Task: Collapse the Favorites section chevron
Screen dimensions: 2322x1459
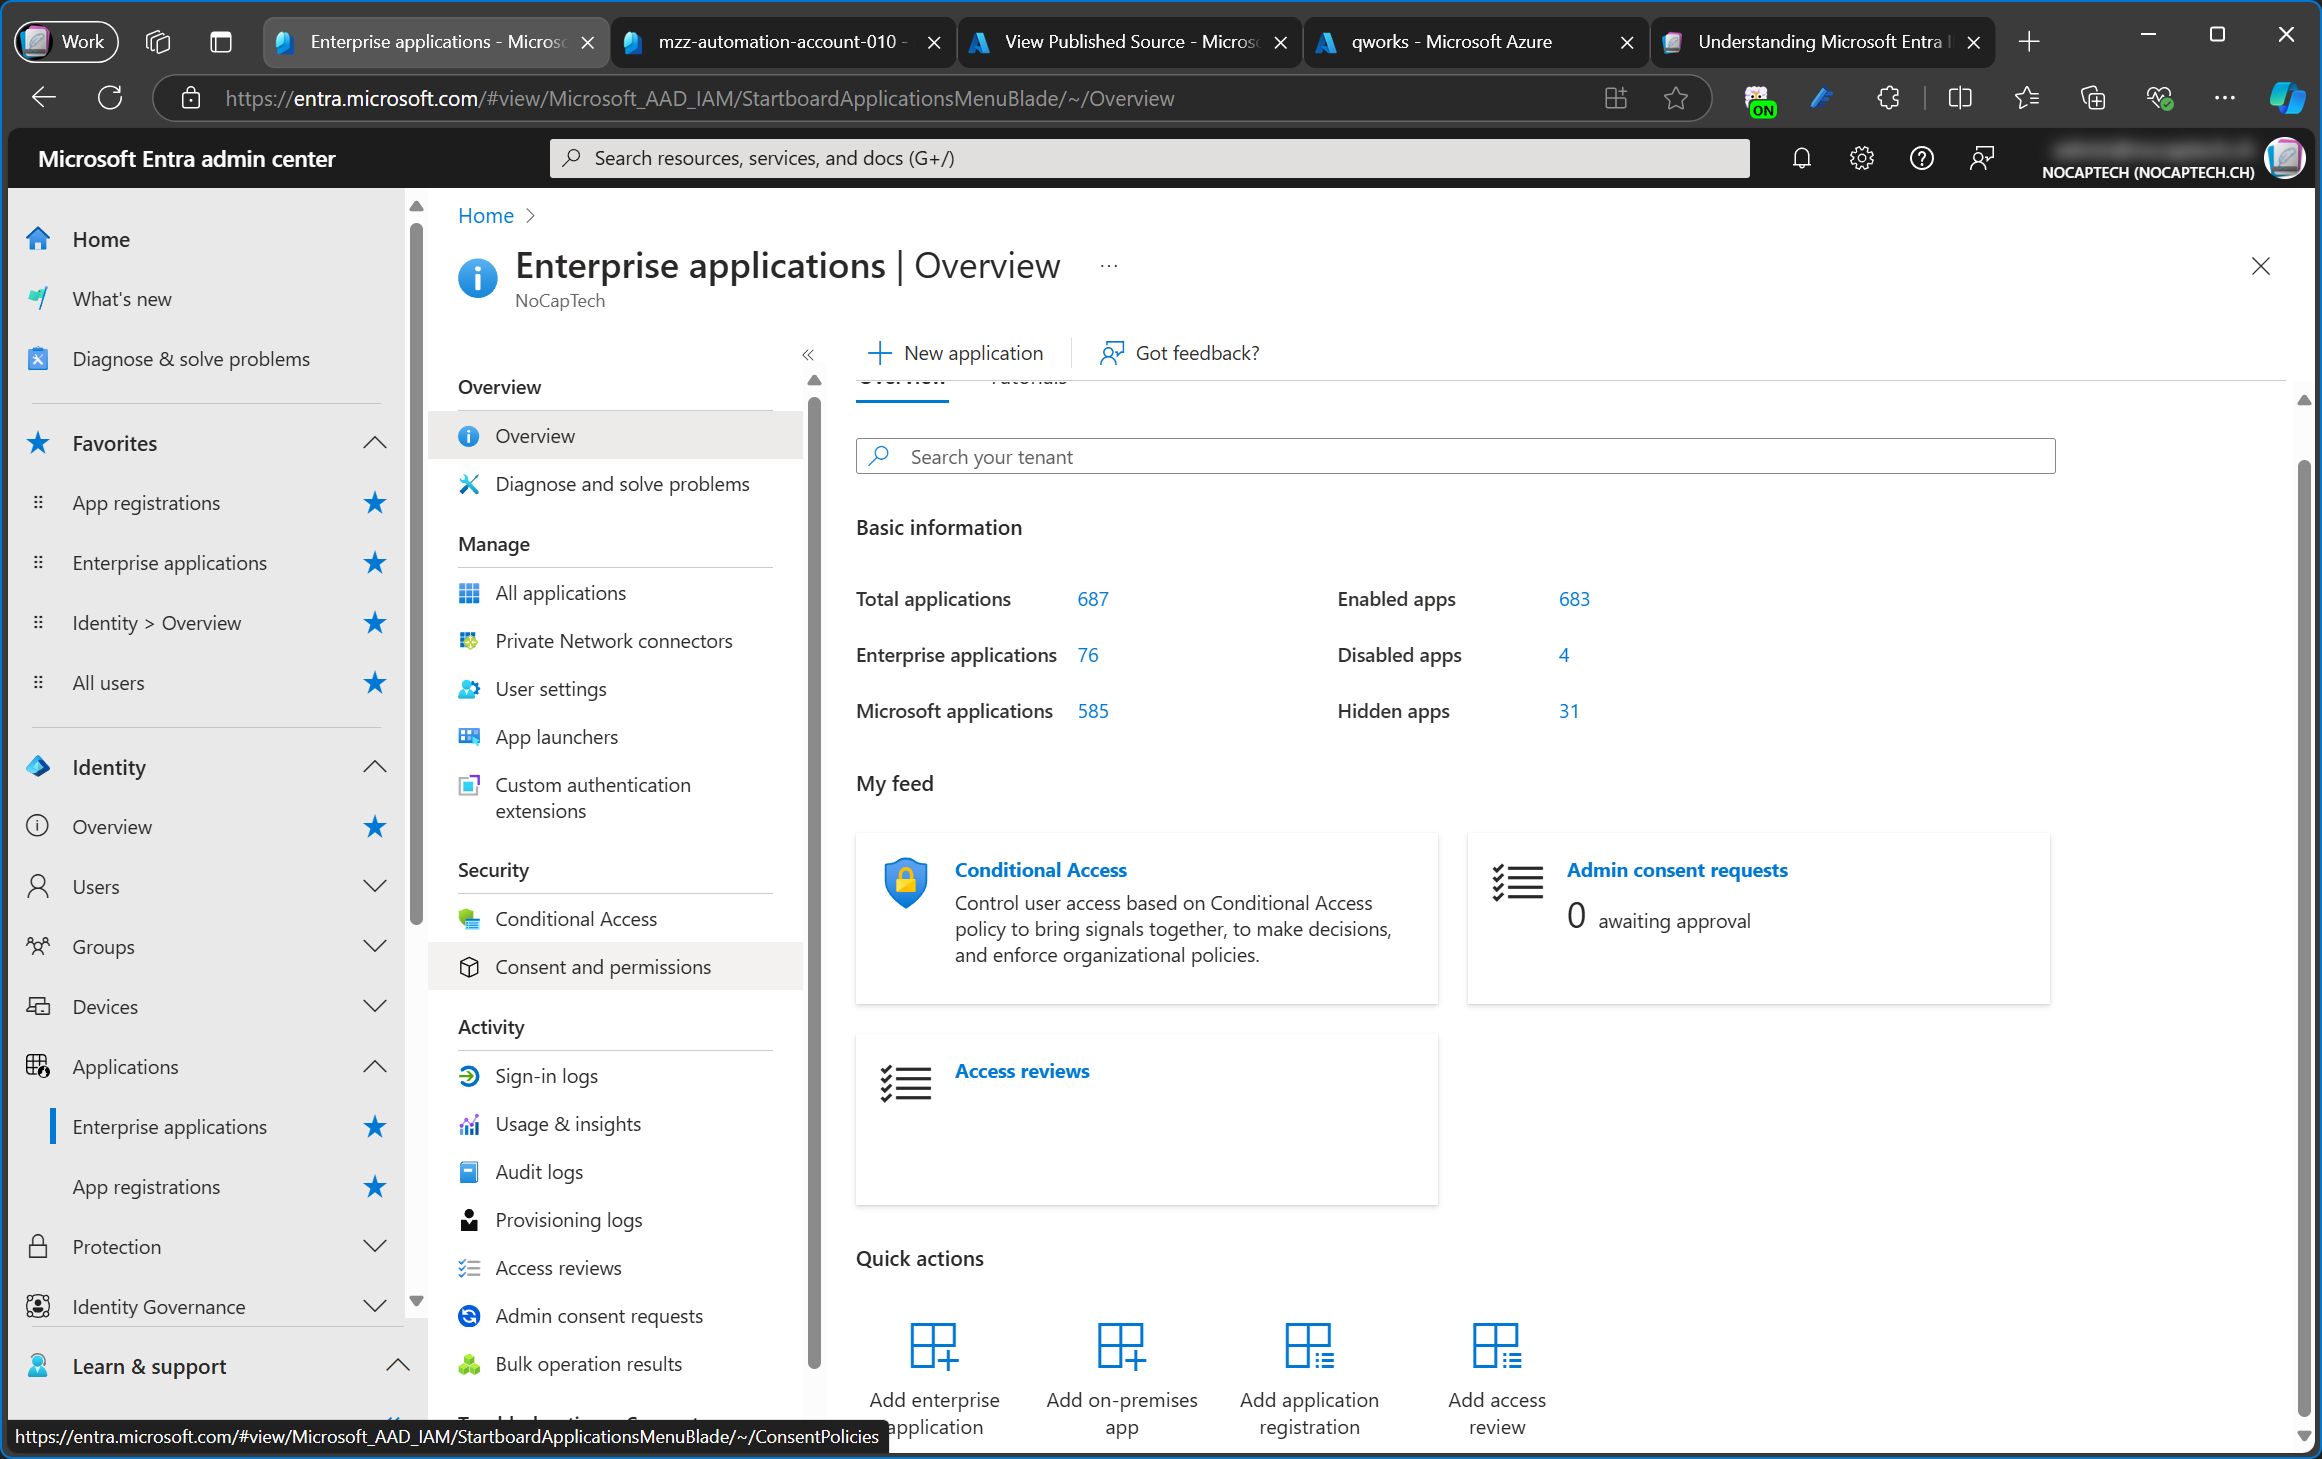Action: (x=375, y=443)
